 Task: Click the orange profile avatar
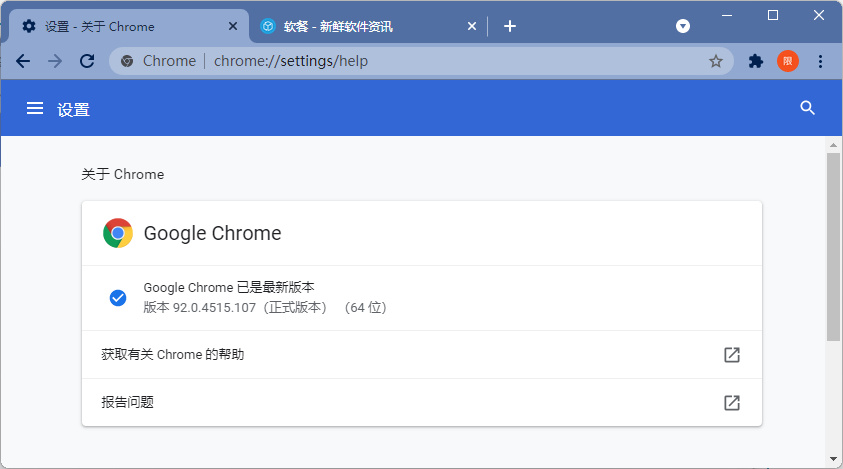788,61
